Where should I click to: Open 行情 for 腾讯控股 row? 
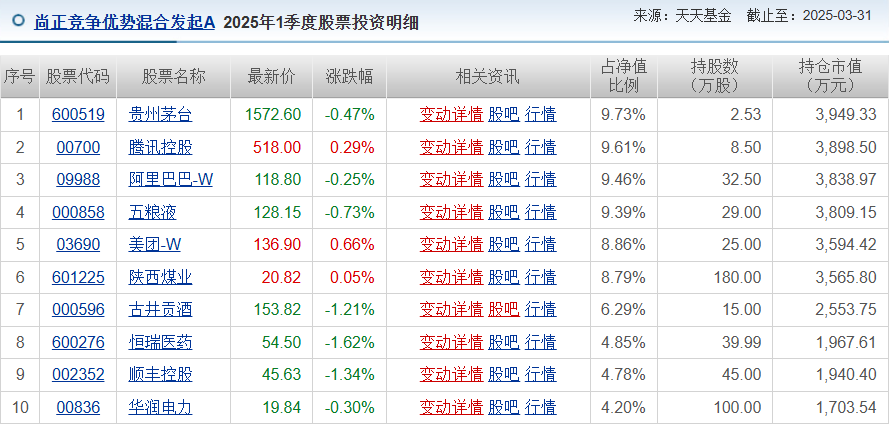[x=540, y=148]
